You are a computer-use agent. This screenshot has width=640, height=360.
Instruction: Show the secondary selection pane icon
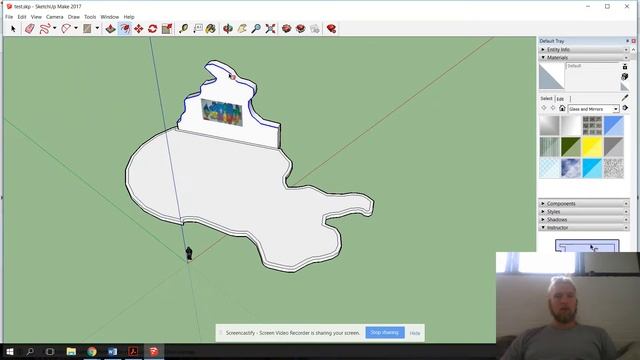point(624,67)
